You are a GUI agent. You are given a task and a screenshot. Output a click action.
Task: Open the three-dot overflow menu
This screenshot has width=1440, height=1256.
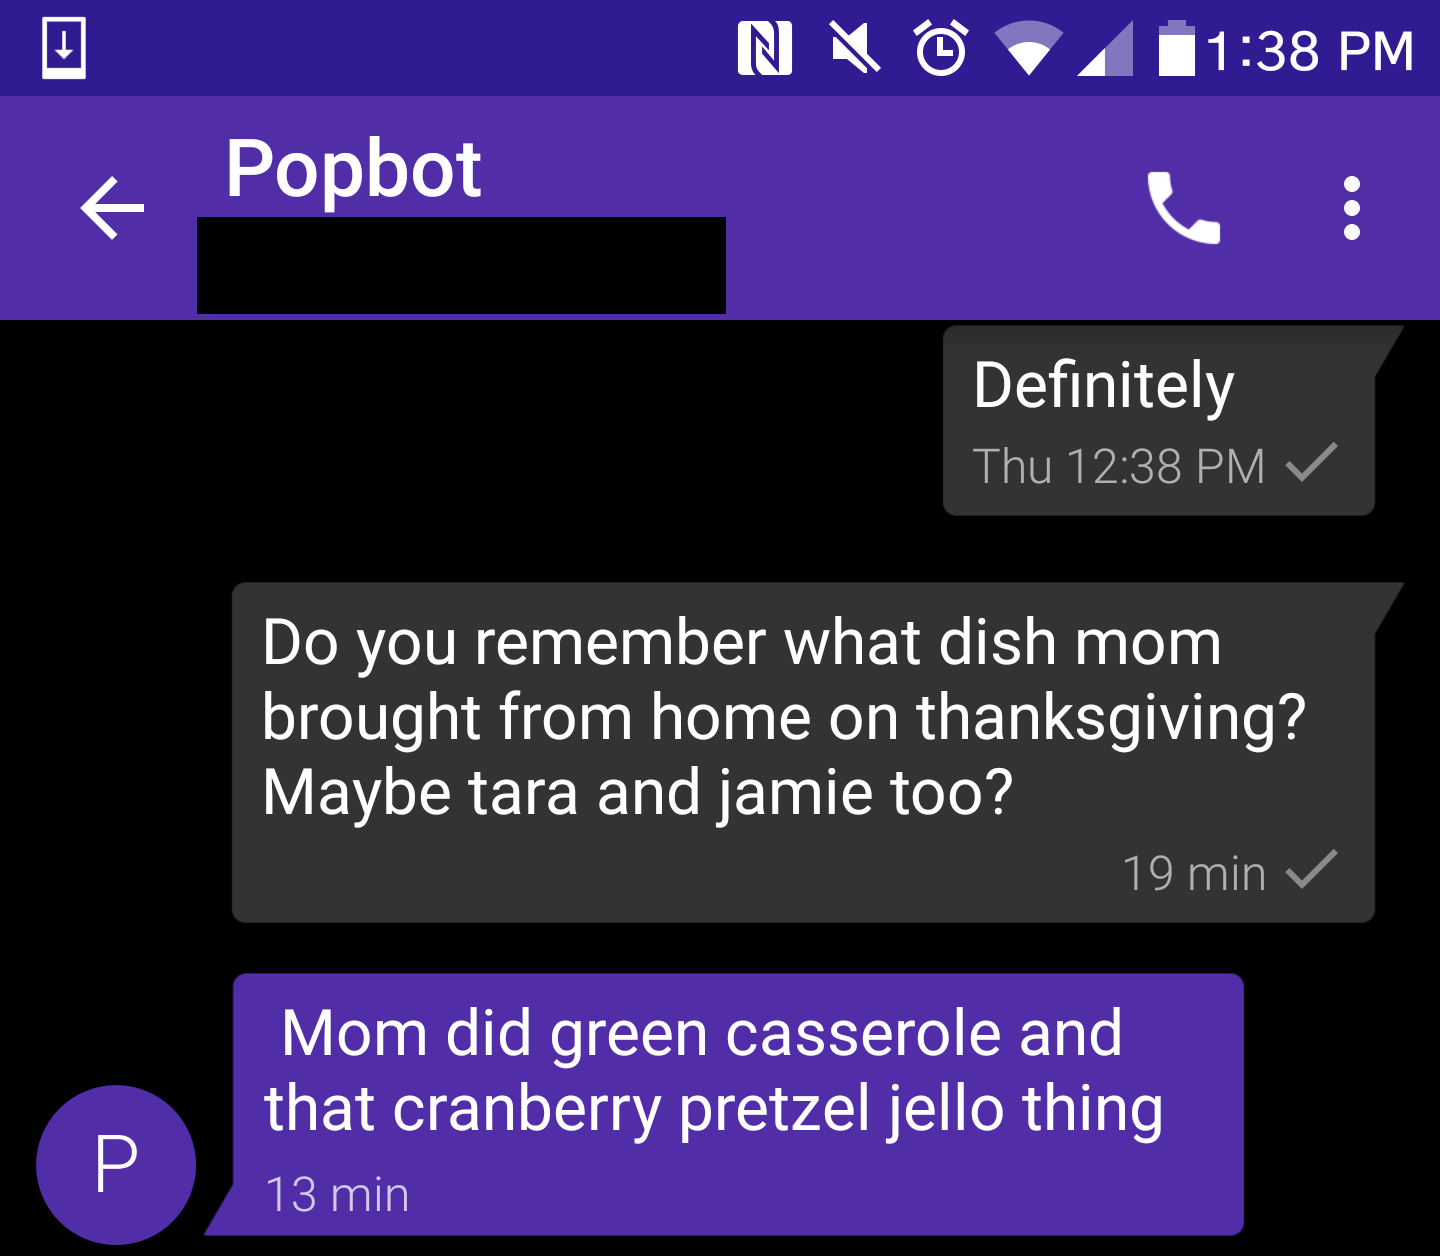coord(1351,208)
